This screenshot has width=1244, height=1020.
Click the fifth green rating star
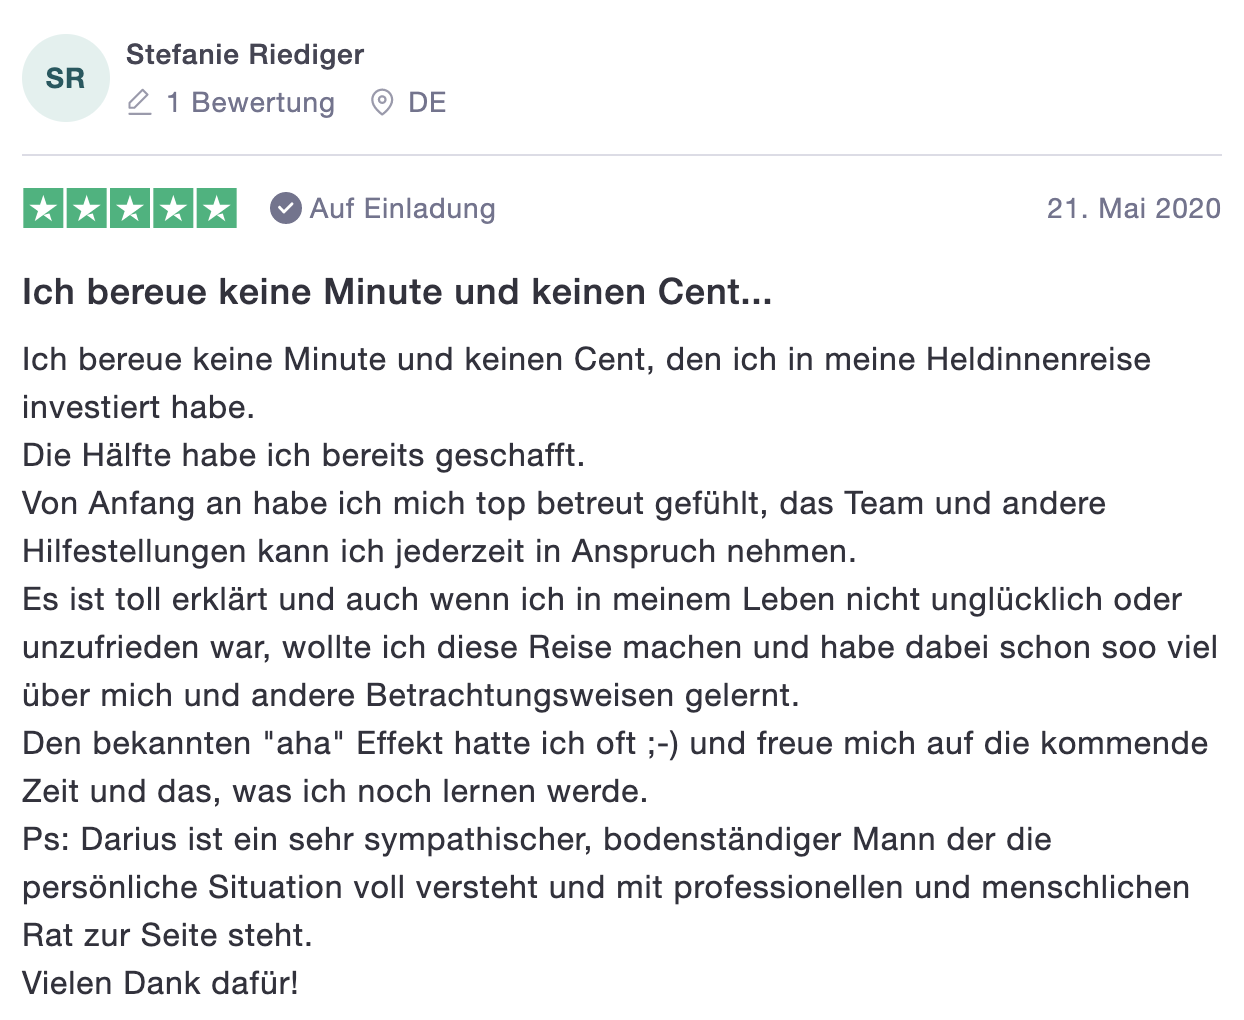click(x=216, y=208)
